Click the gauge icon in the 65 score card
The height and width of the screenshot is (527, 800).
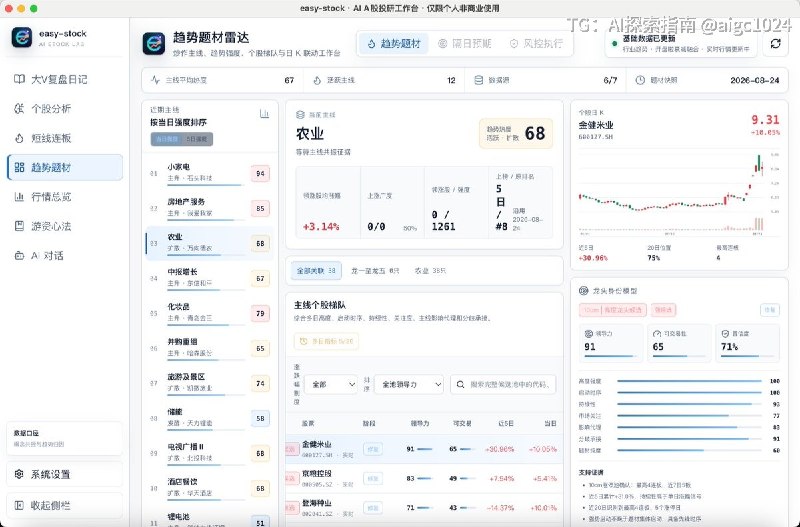657,333
